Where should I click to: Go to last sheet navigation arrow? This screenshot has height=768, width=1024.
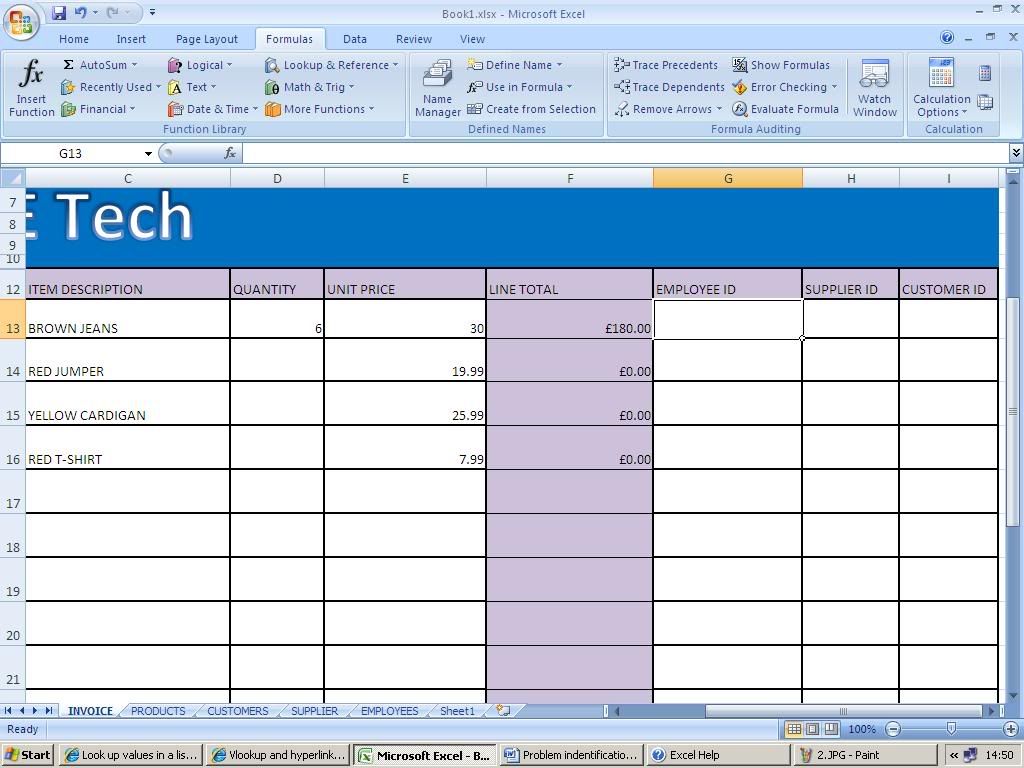pos(49,711)
